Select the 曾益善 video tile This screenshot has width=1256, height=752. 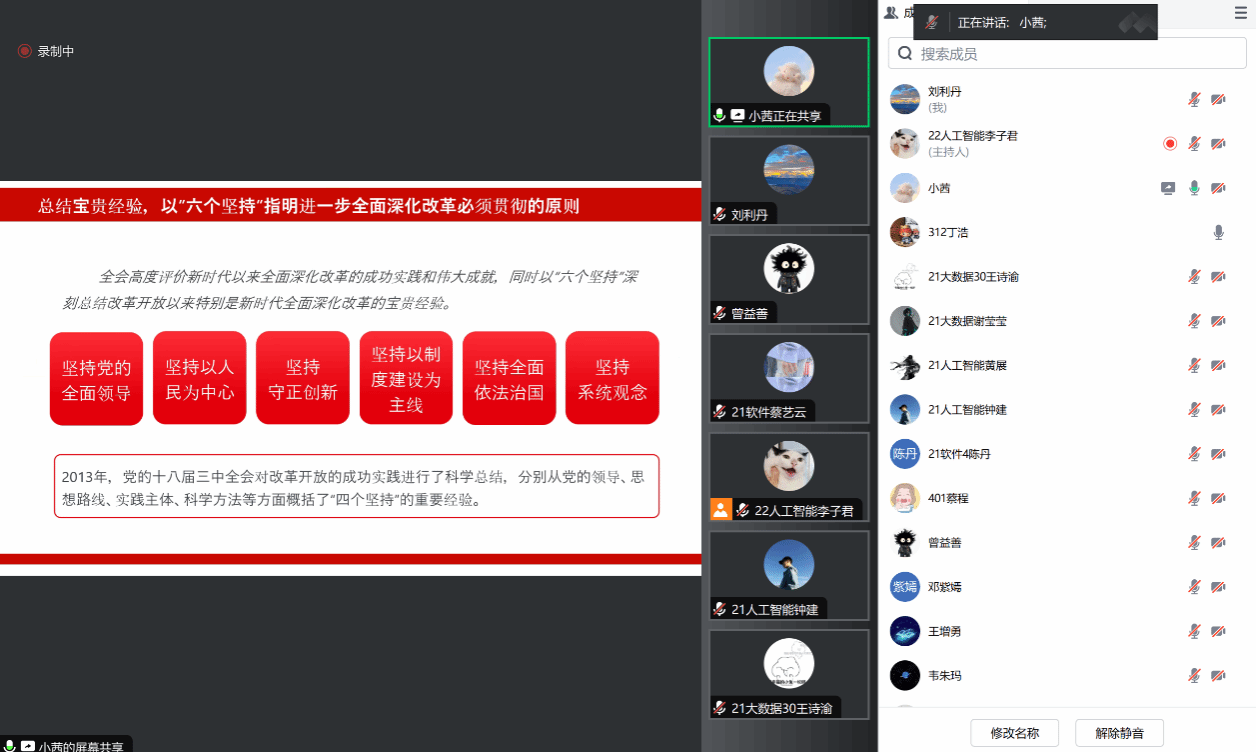click(x=788, y=279)
